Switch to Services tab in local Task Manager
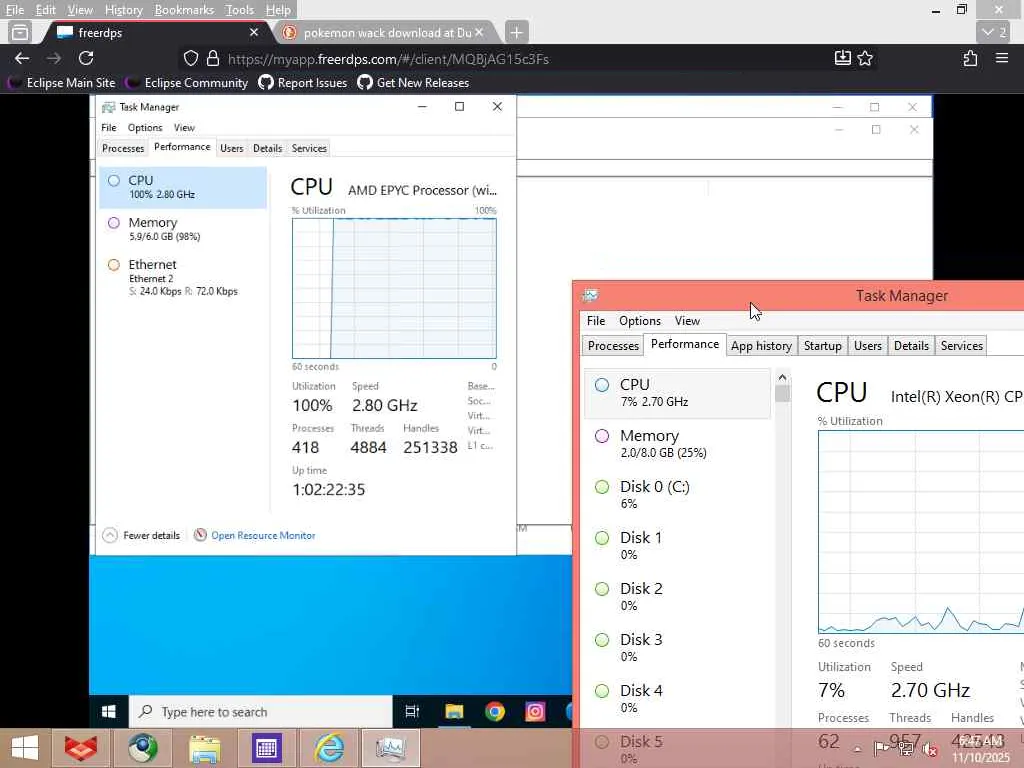1024x768 pixels. (x=961, y=345)
